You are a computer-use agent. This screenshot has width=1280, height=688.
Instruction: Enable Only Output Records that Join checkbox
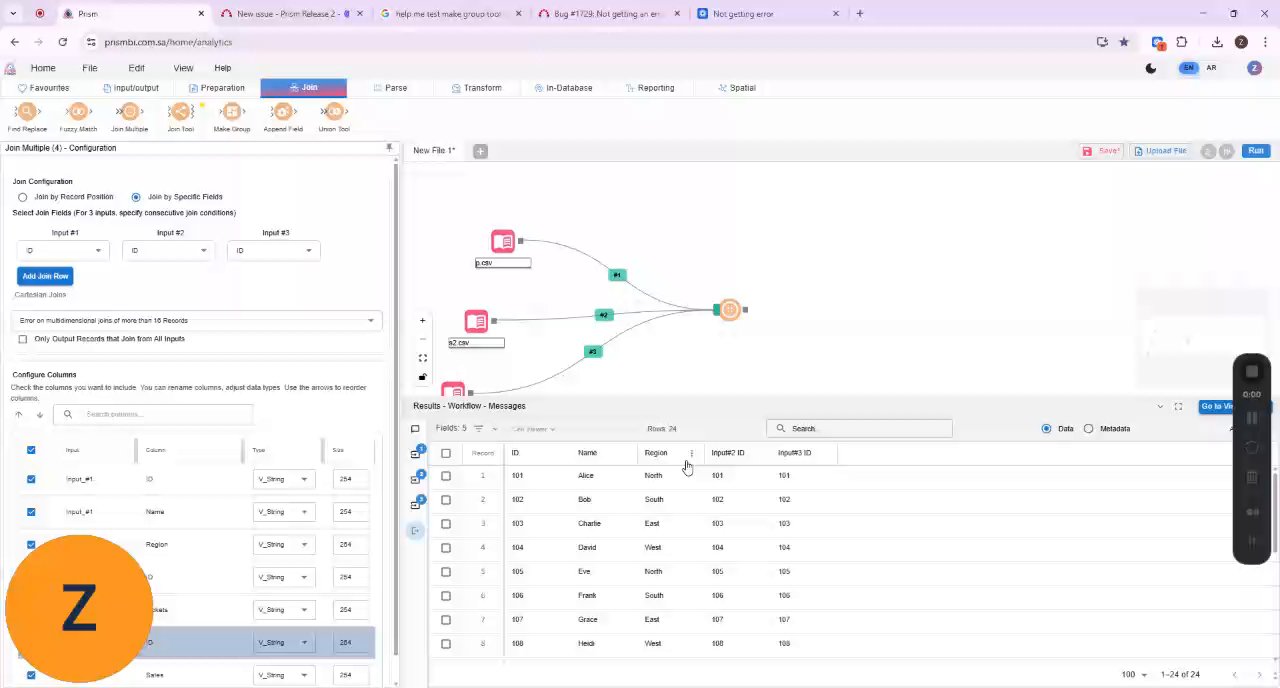(x=23, y=339)
